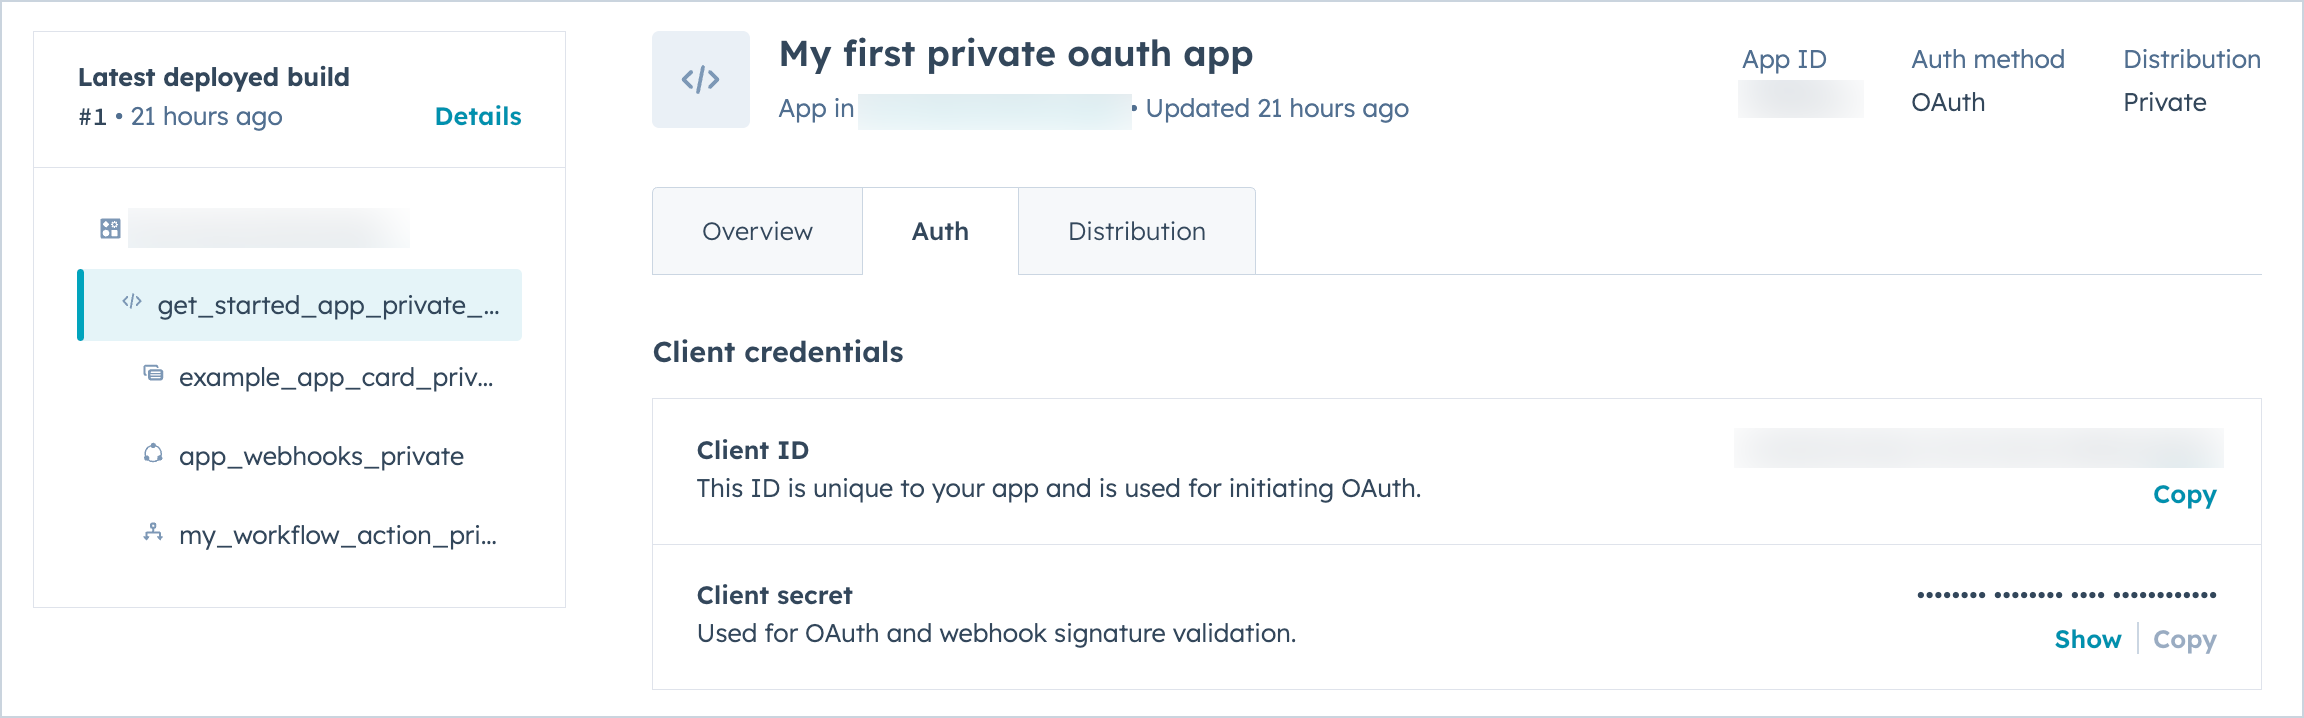Click the masked client secret dots
2304x718 pixels.
(x=2066, y=596)
